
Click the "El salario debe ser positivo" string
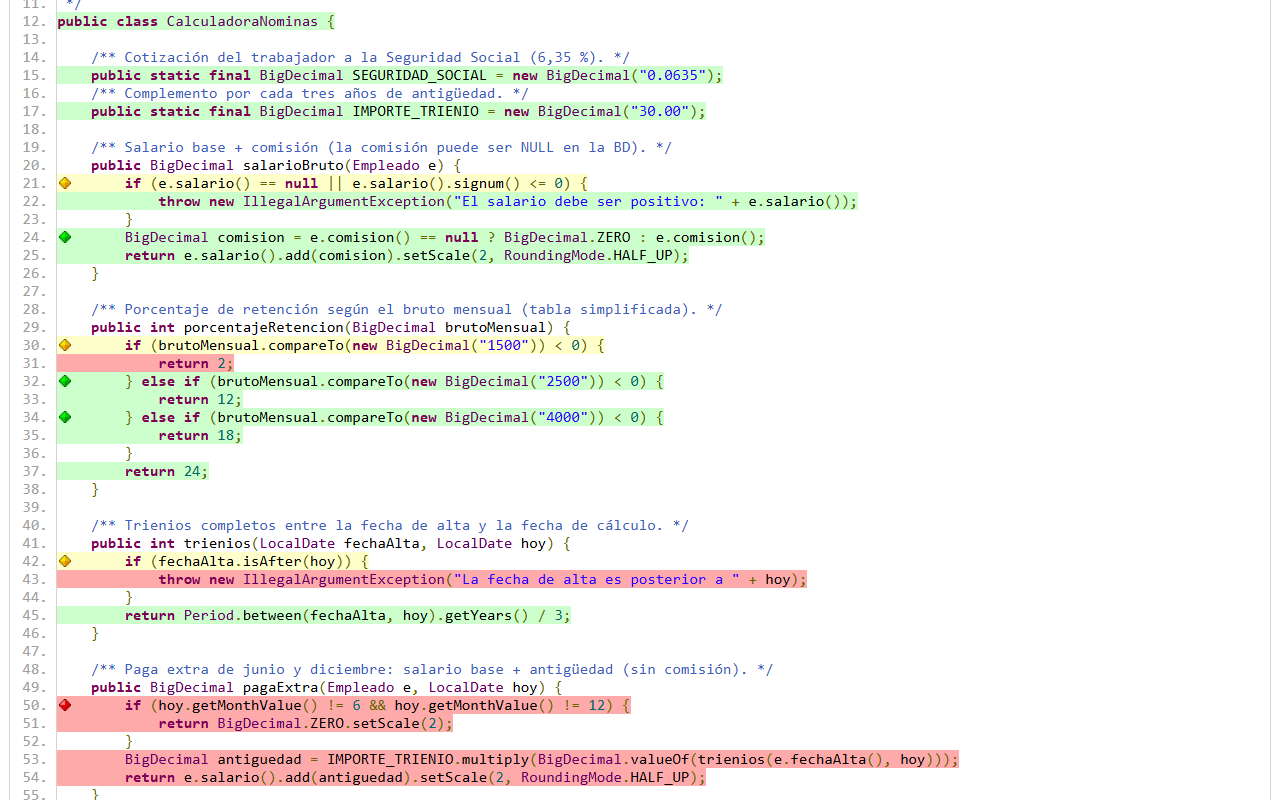click(587, 201)
